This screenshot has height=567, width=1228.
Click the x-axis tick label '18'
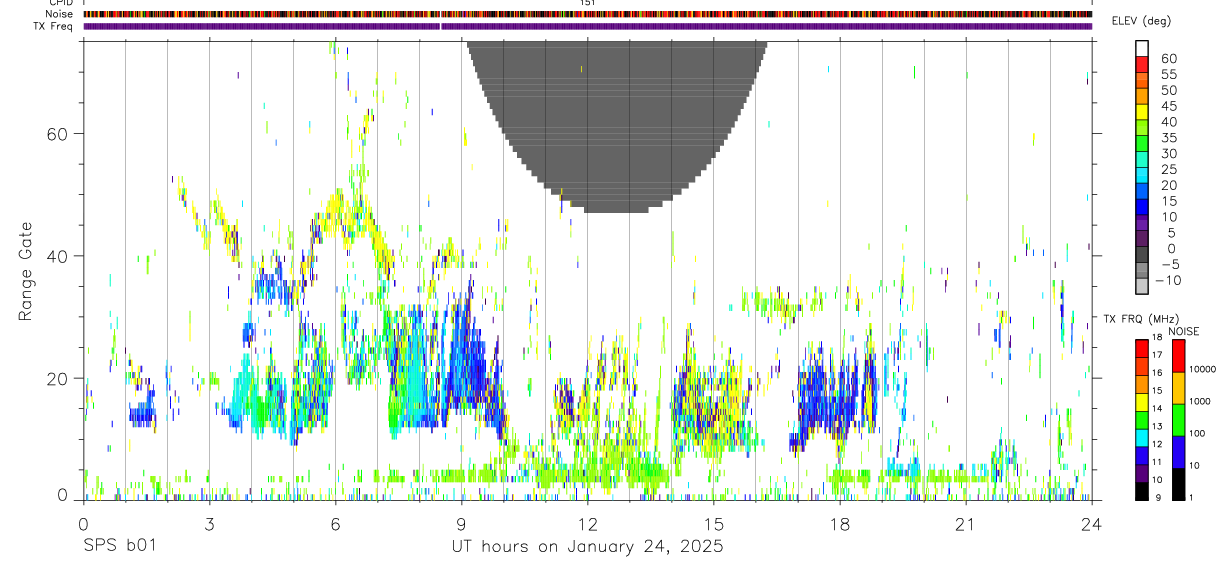(x=840, y=524)
